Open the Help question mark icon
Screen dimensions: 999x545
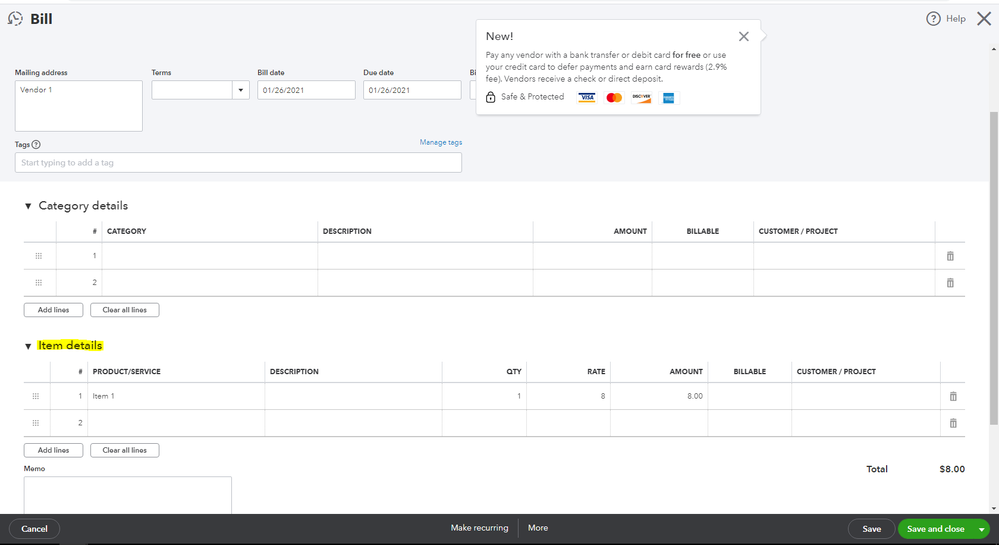pos(933,18)
